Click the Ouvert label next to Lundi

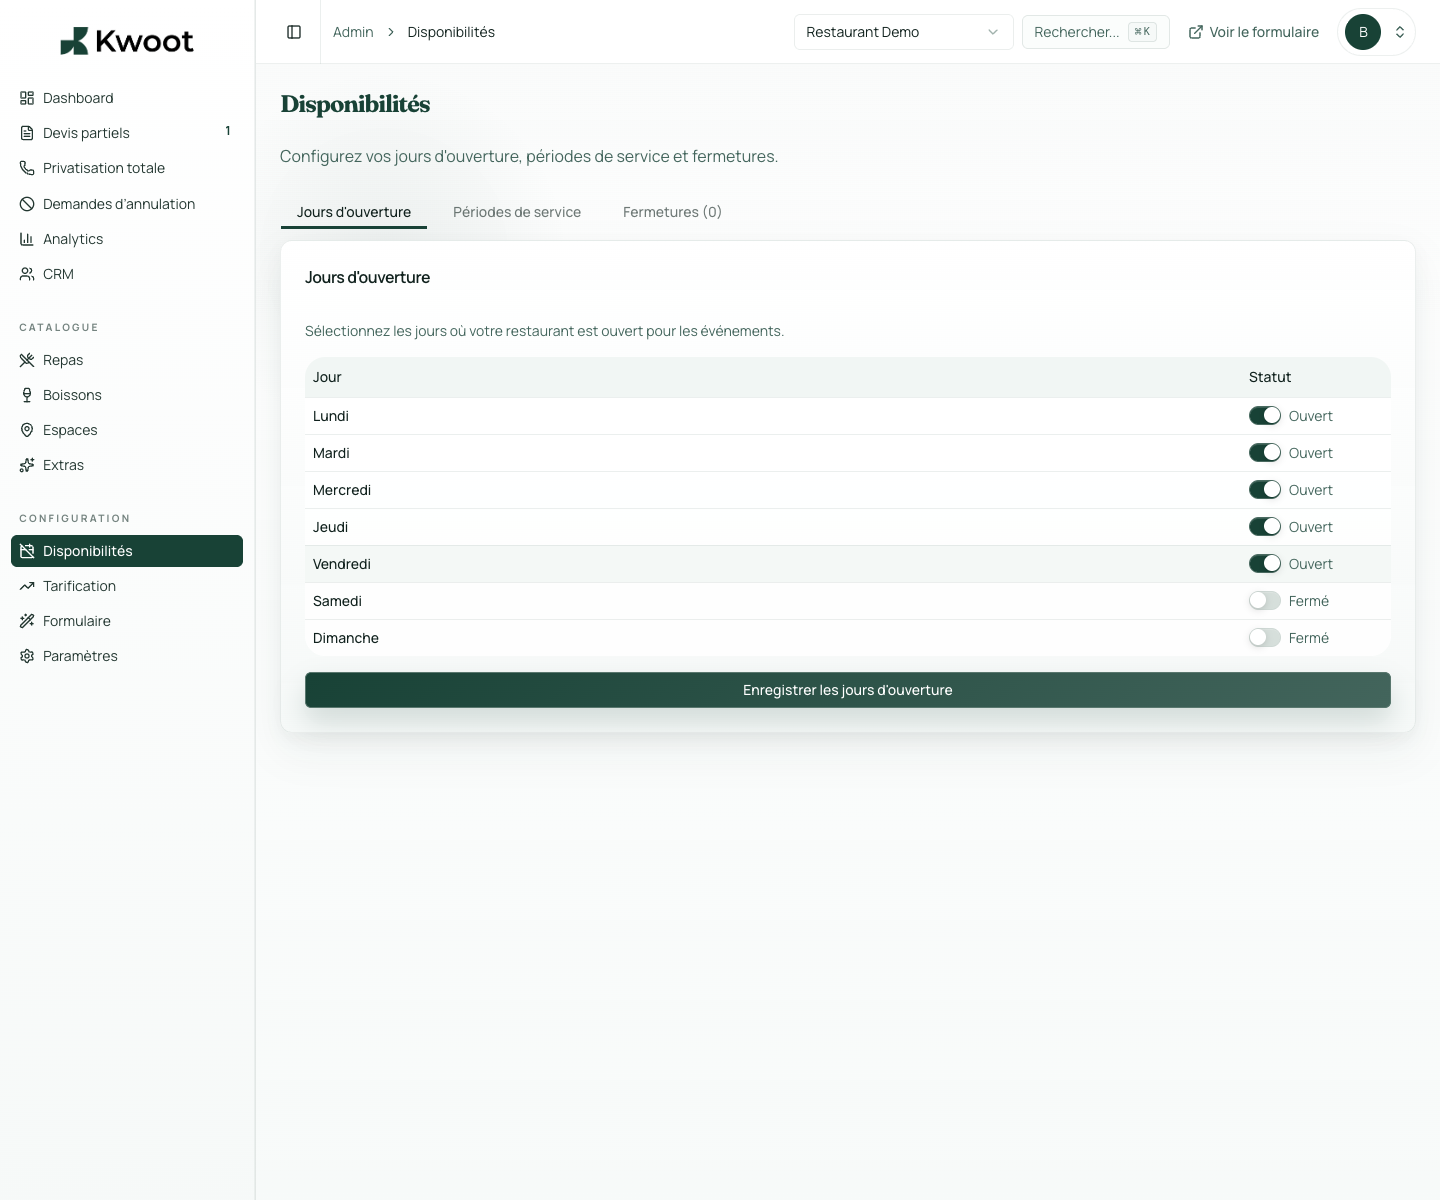[1311, 416]
